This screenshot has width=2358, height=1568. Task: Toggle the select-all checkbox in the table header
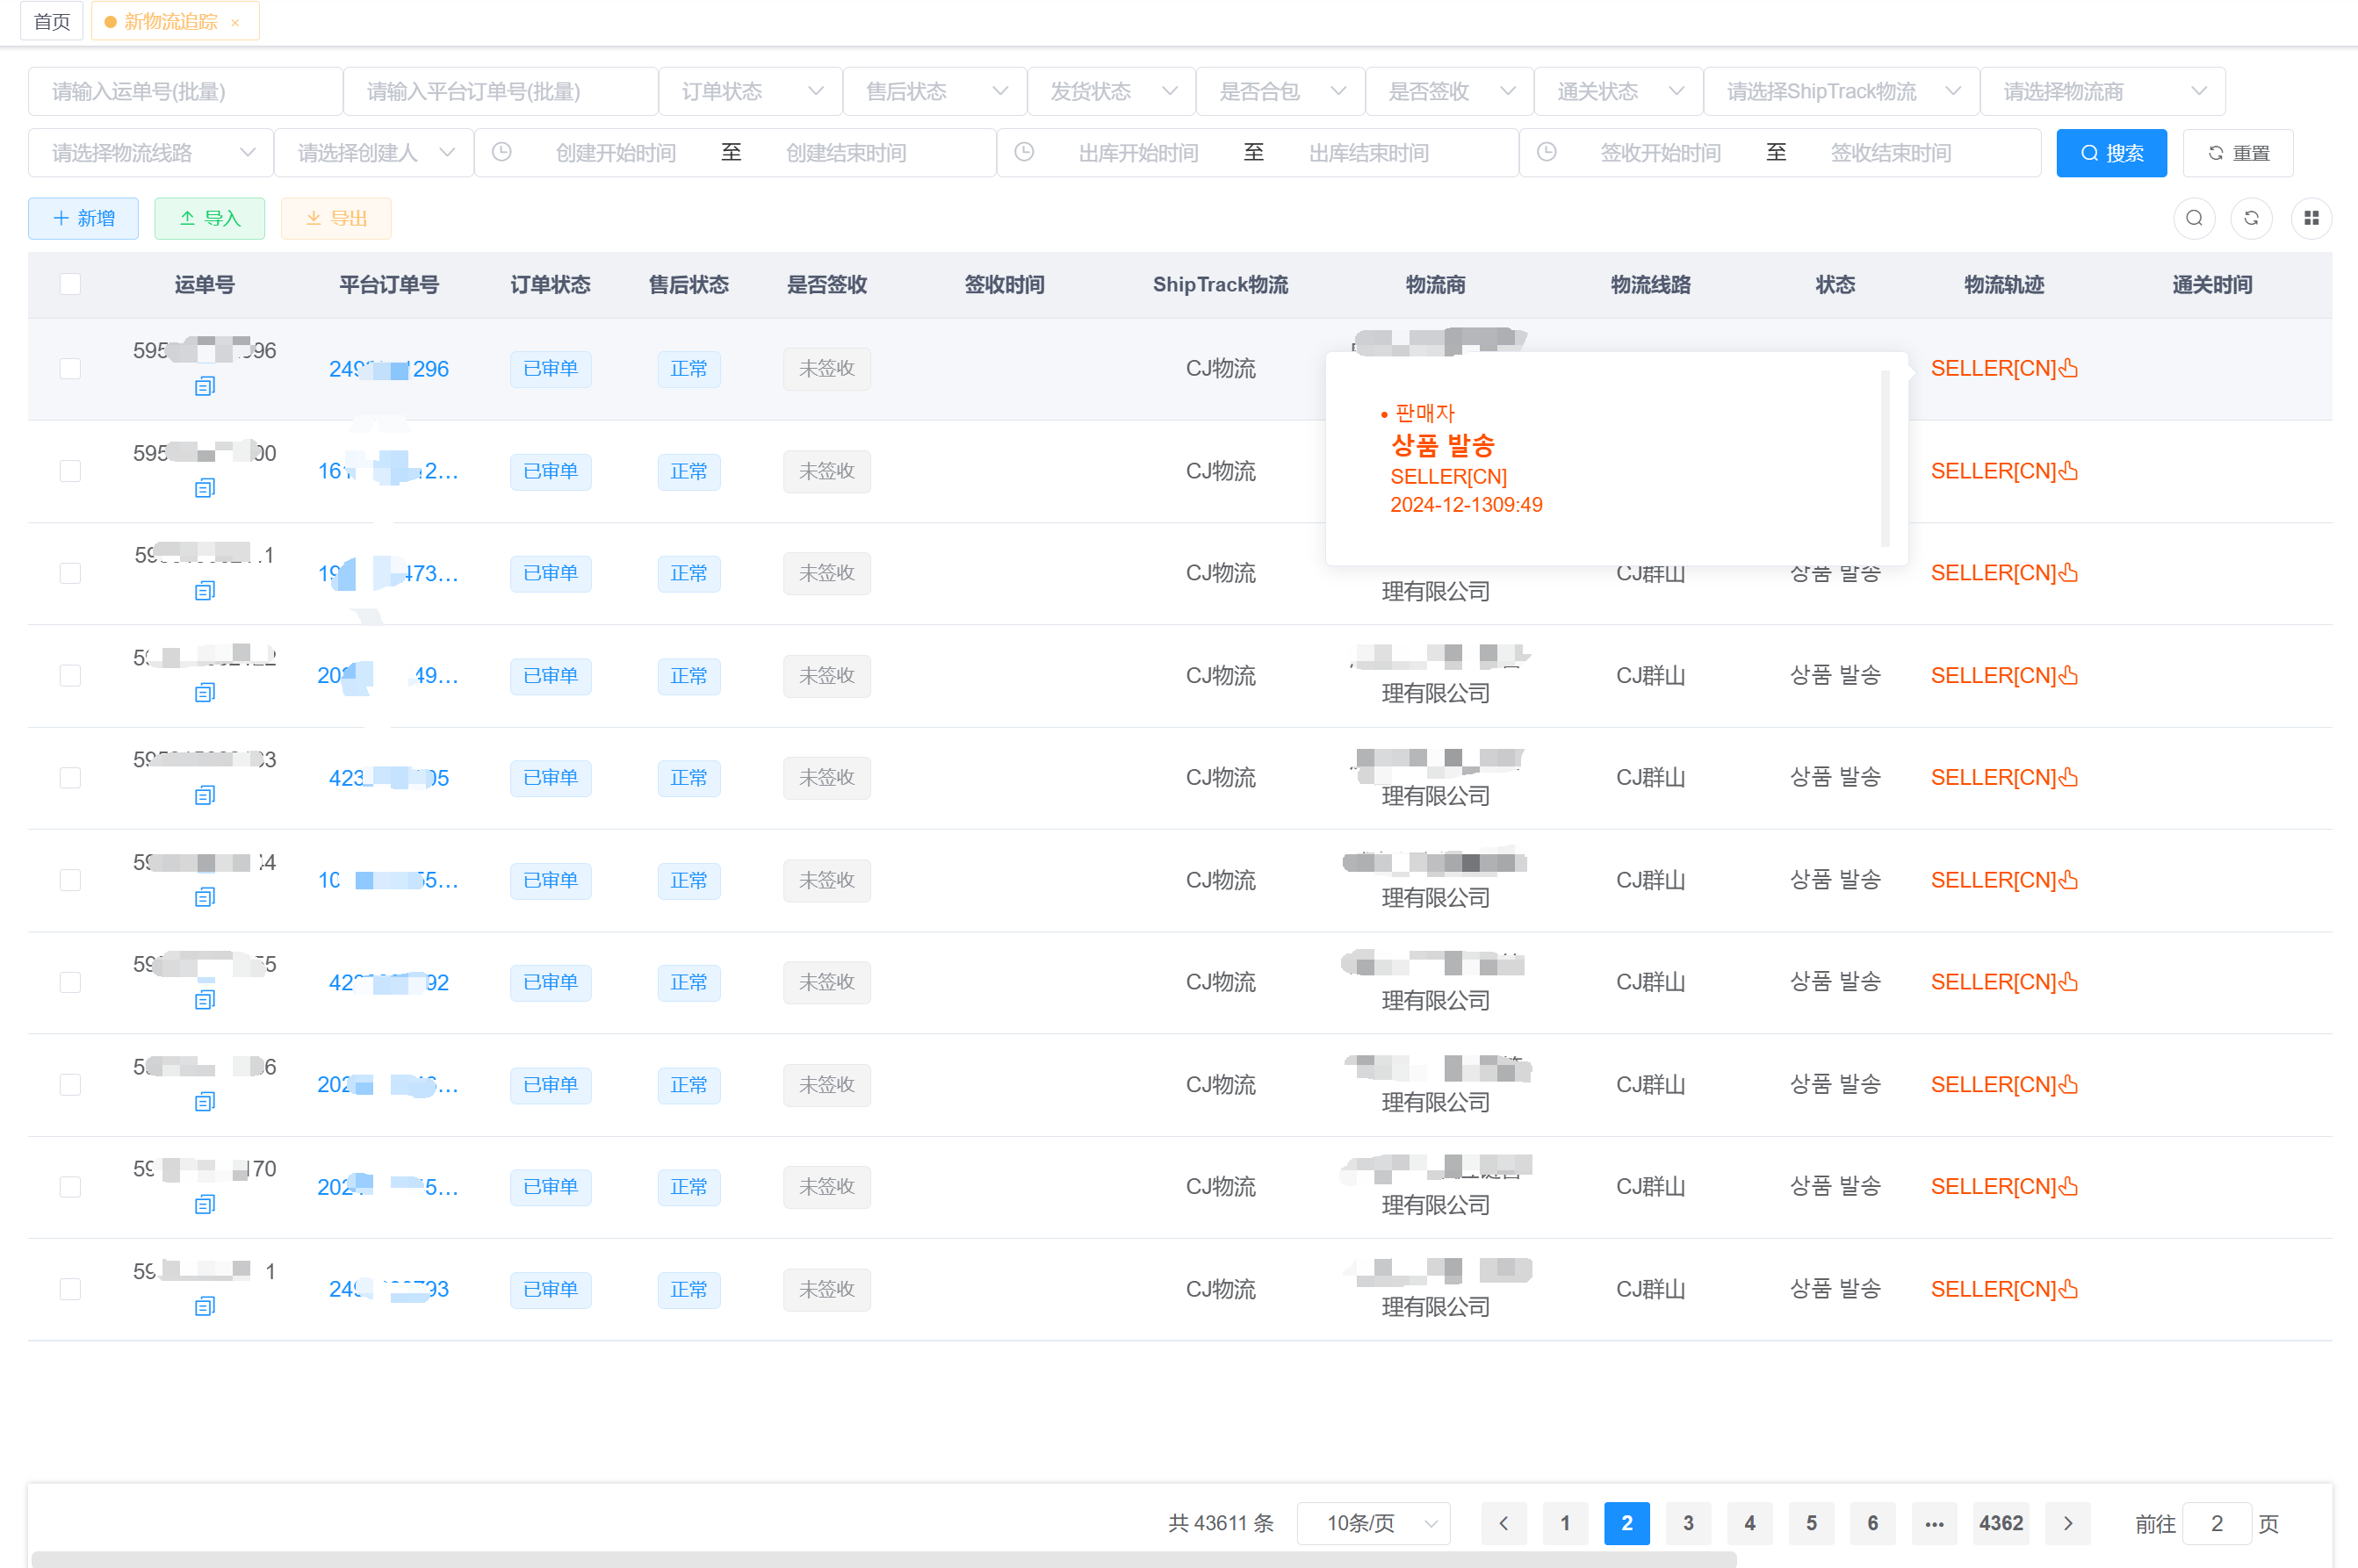pos(70,284)
